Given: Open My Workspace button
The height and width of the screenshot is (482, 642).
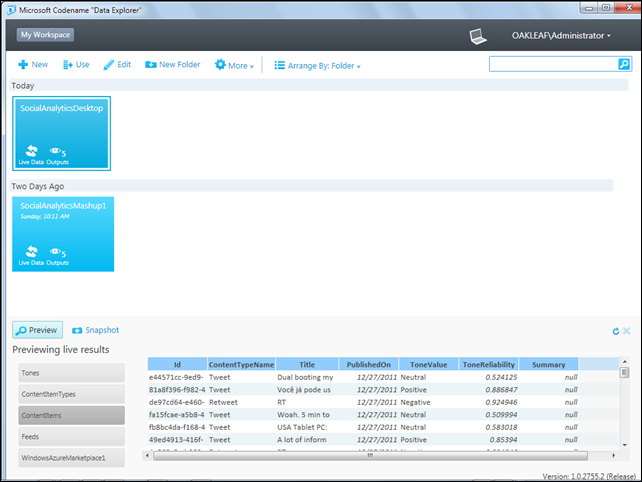Looking at the screenshot, I should [45, 35].
